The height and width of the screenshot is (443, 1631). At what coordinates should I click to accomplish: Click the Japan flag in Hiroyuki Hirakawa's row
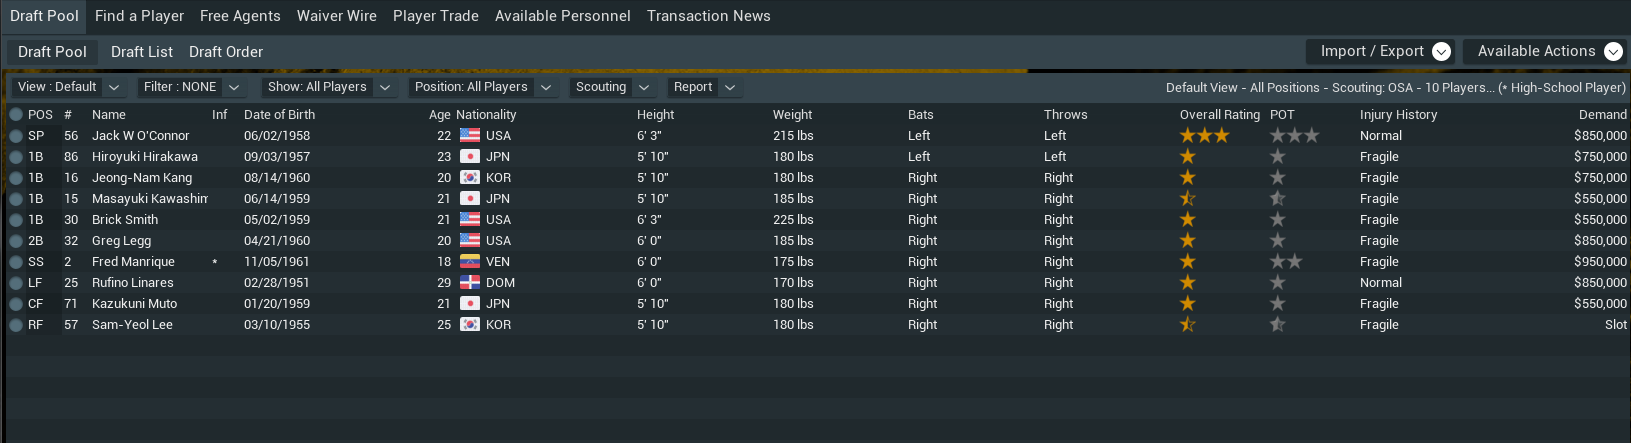469,157
